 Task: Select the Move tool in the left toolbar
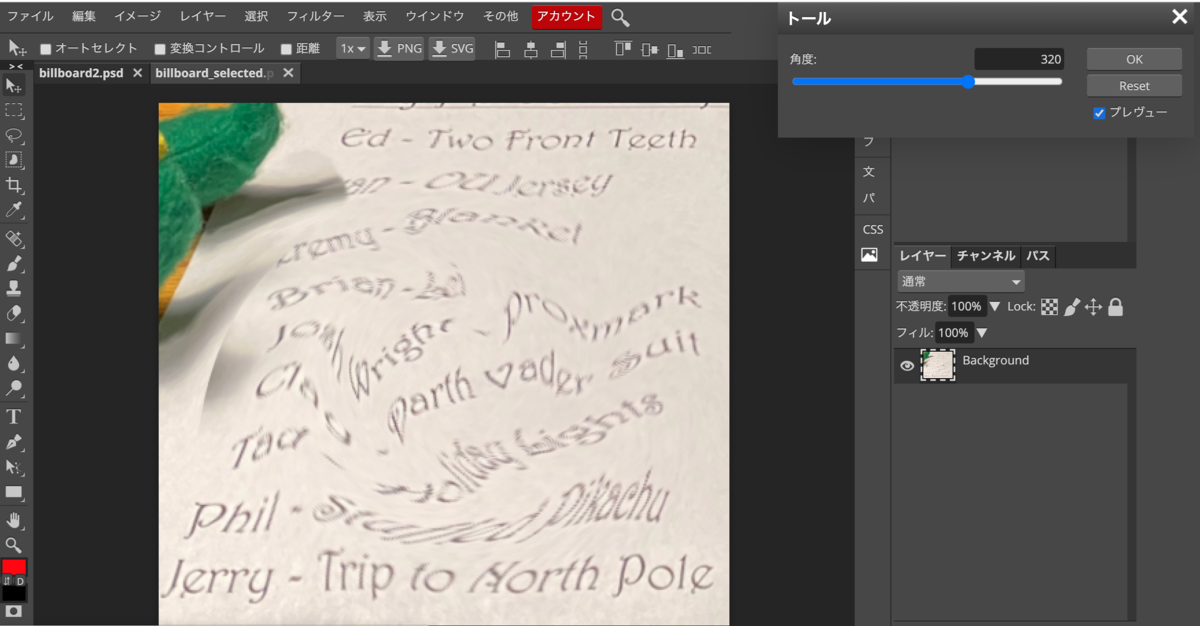tap(14, 86)
